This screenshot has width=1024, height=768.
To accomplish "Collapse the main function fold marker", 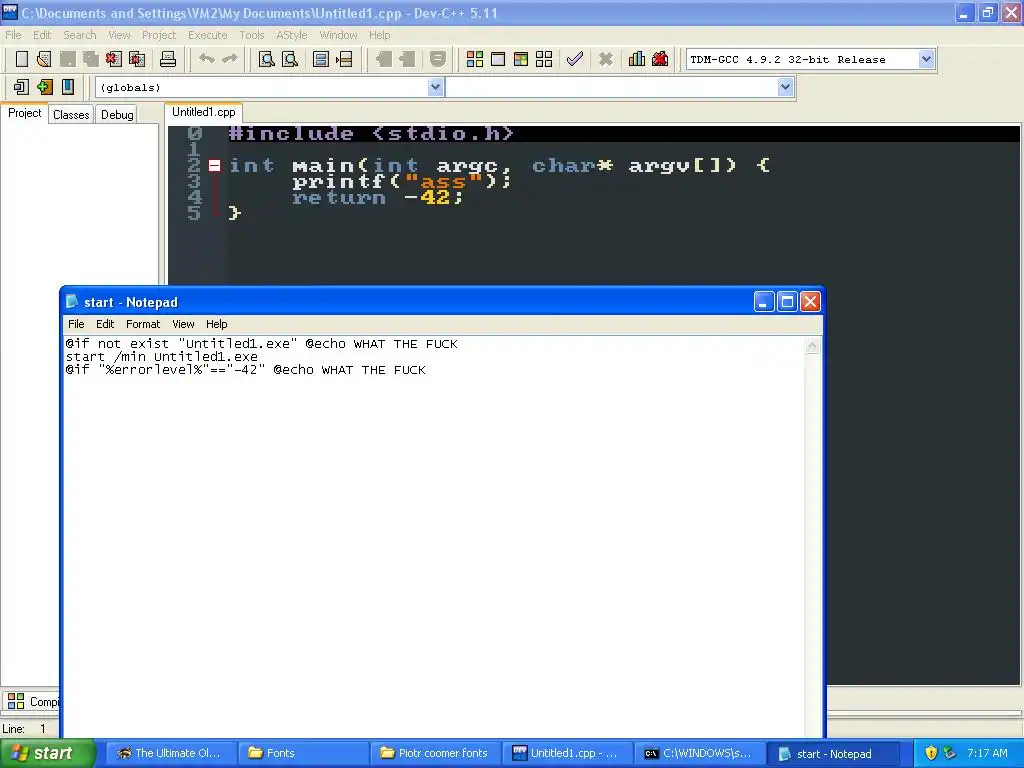I will [214, 165].
